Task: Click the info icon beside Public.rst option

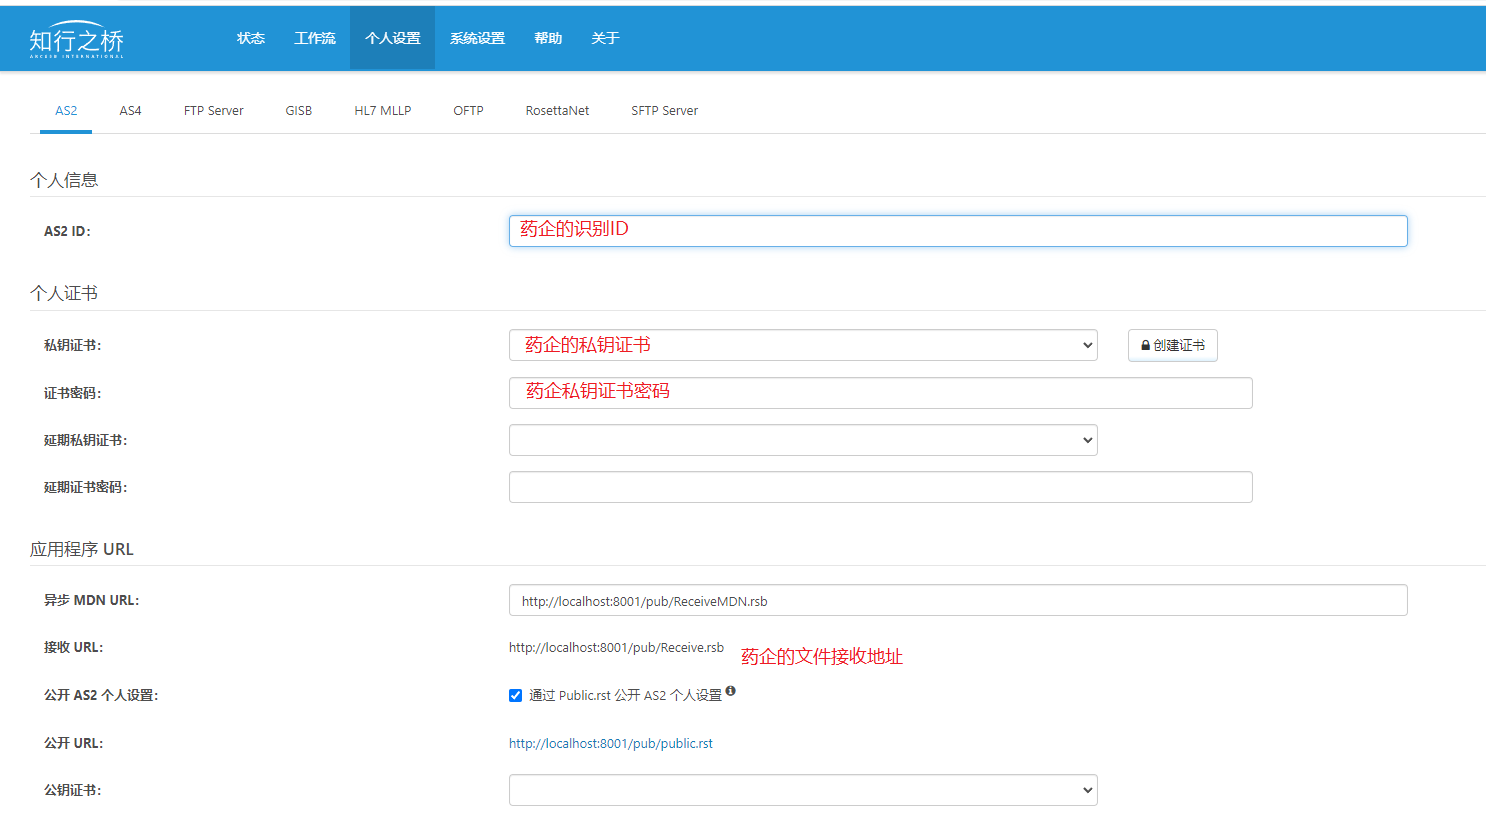Action: tap(731, 691)
